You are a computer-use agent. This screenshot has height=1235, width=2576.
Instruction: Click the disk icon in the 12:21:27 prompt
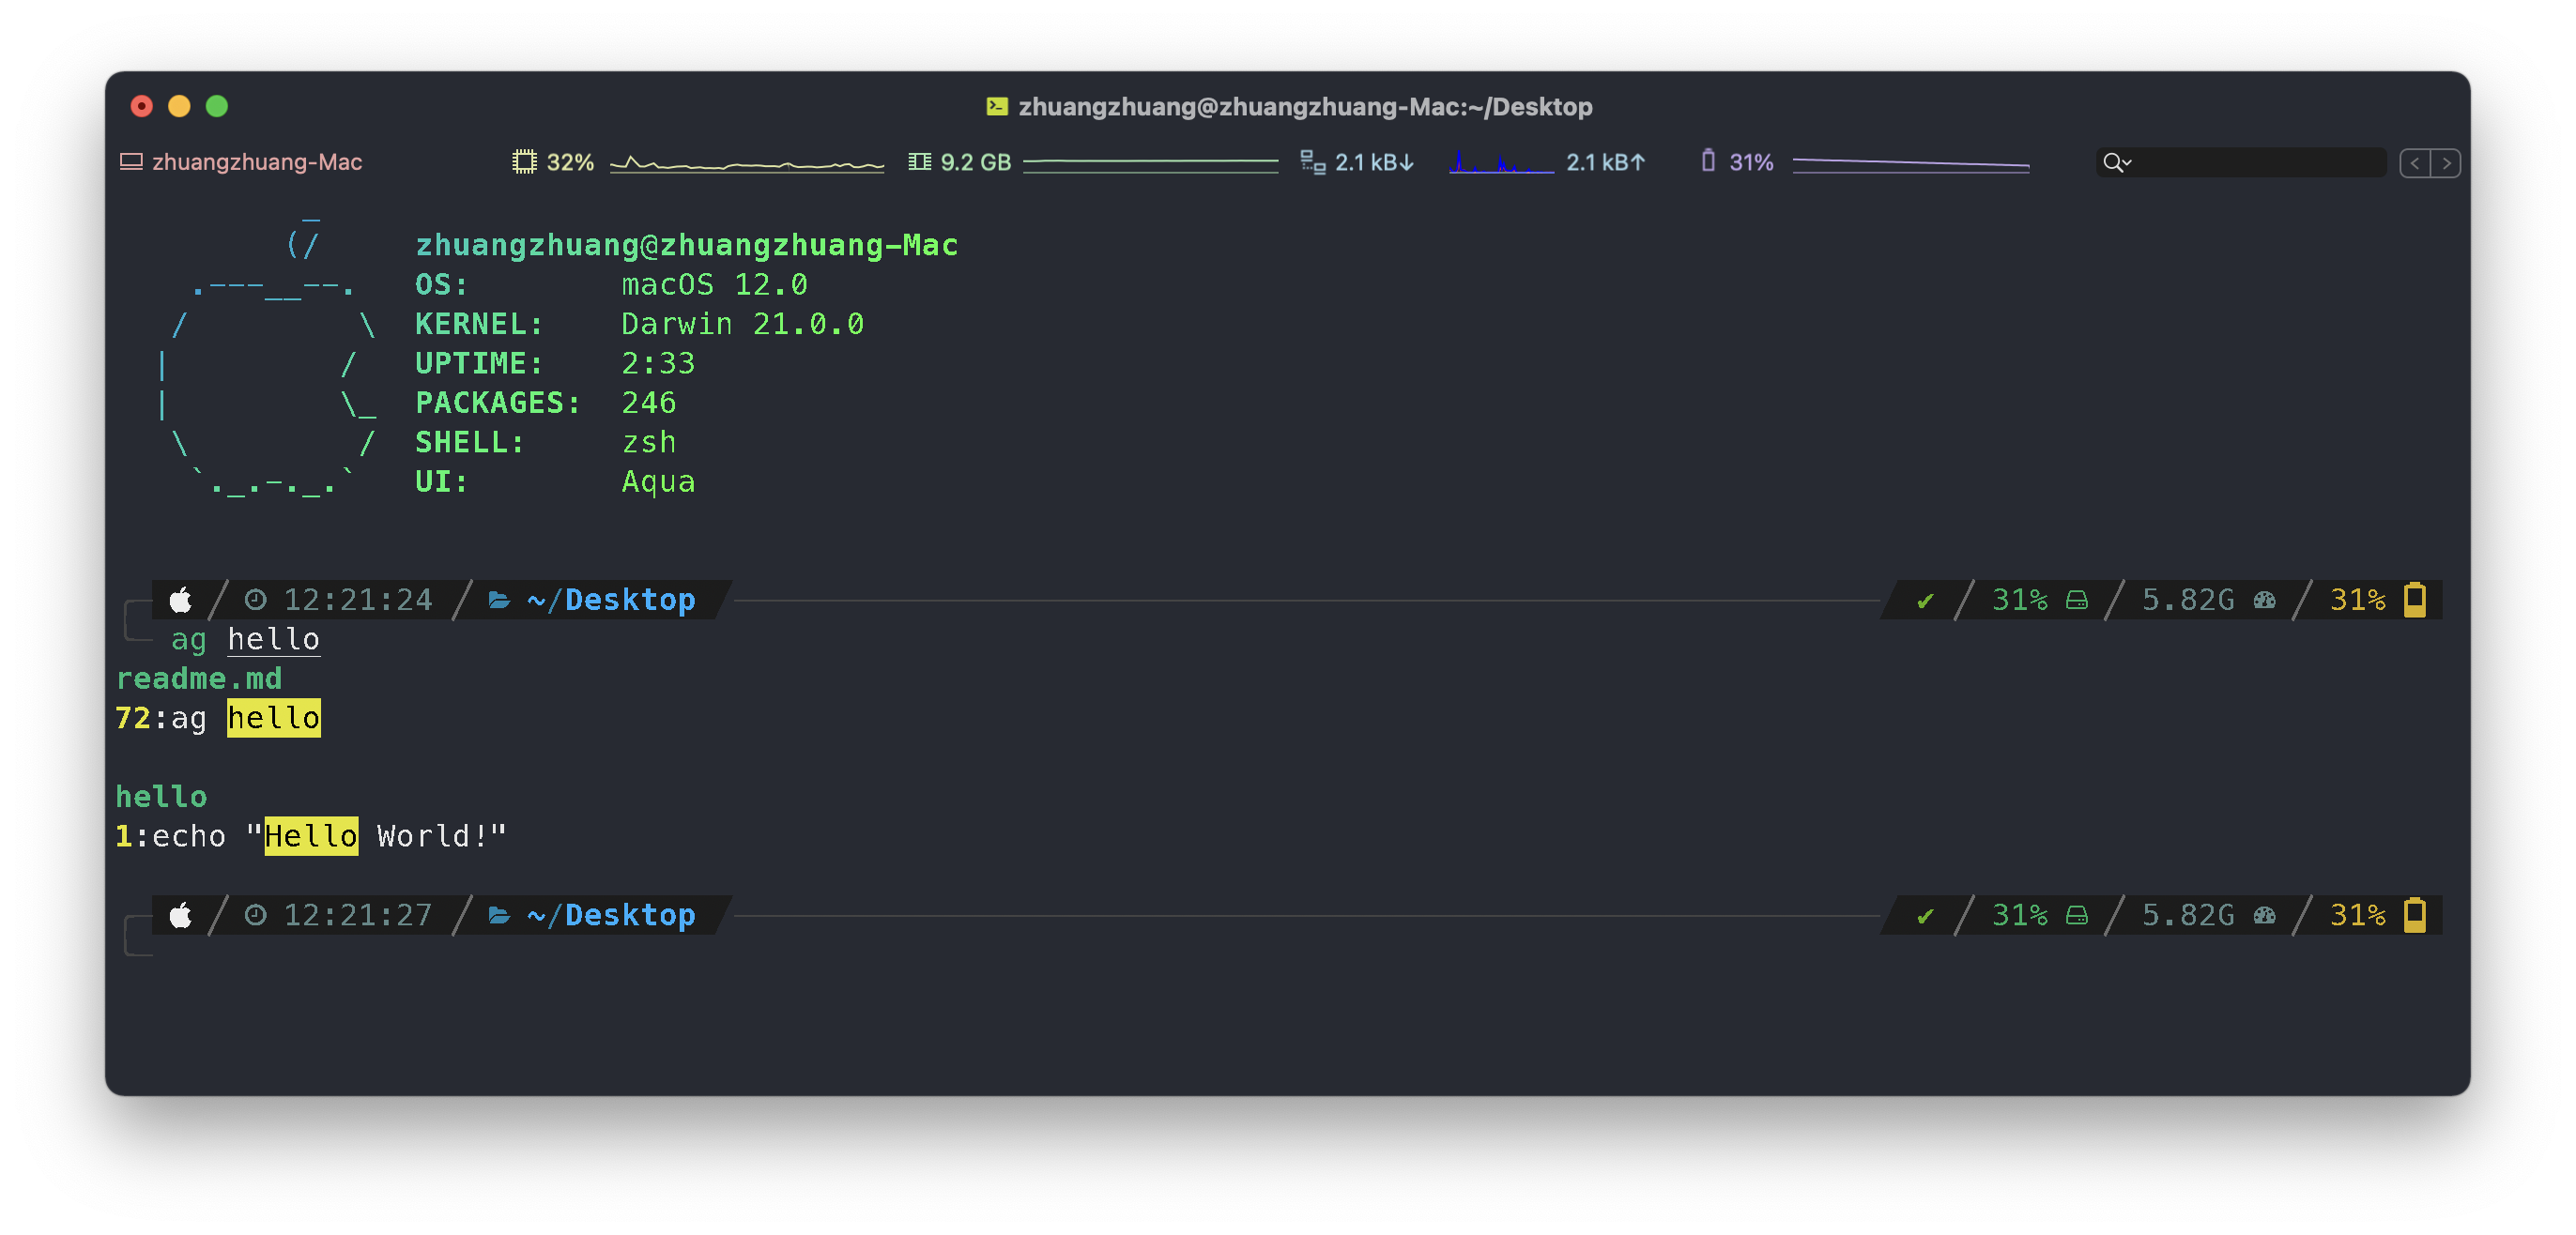tap(2077, 915)
